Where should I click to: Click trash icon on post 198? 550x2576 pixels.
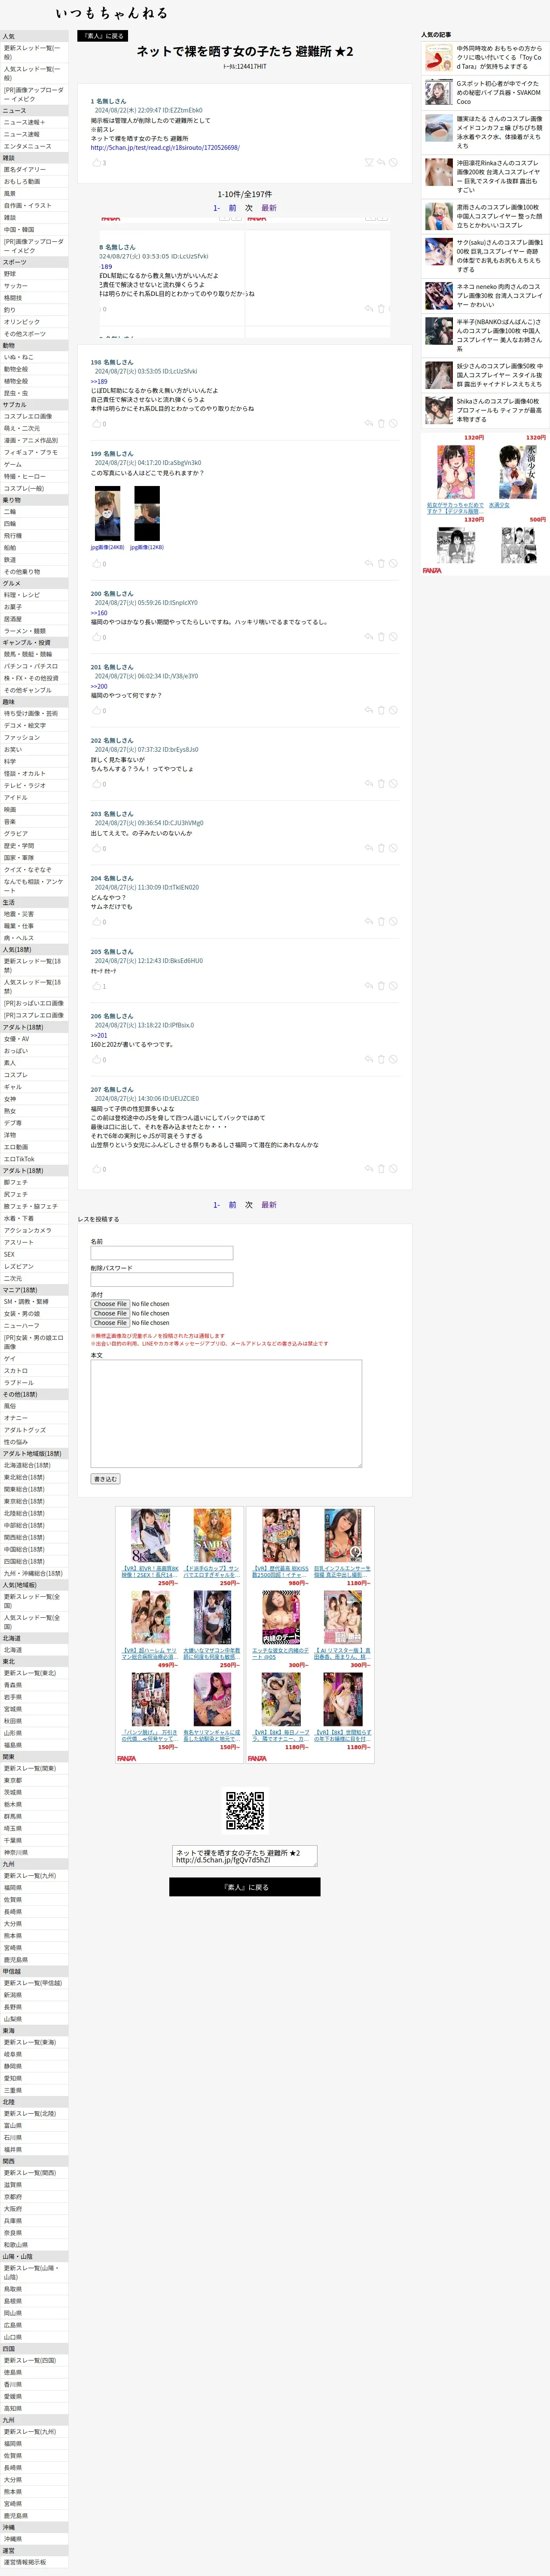tap(381, 423)
